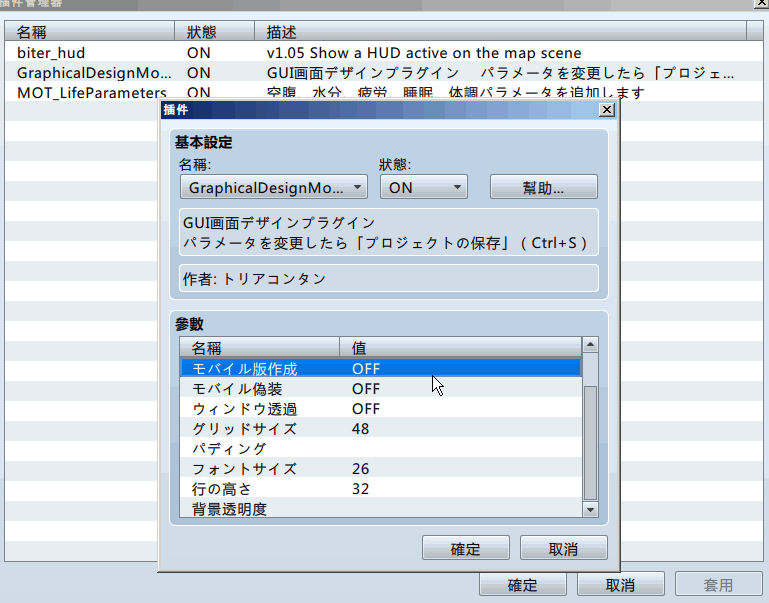769x603 pixels.
Task: Select biter_hud row in plugin manager
Action: click(383, 52)
